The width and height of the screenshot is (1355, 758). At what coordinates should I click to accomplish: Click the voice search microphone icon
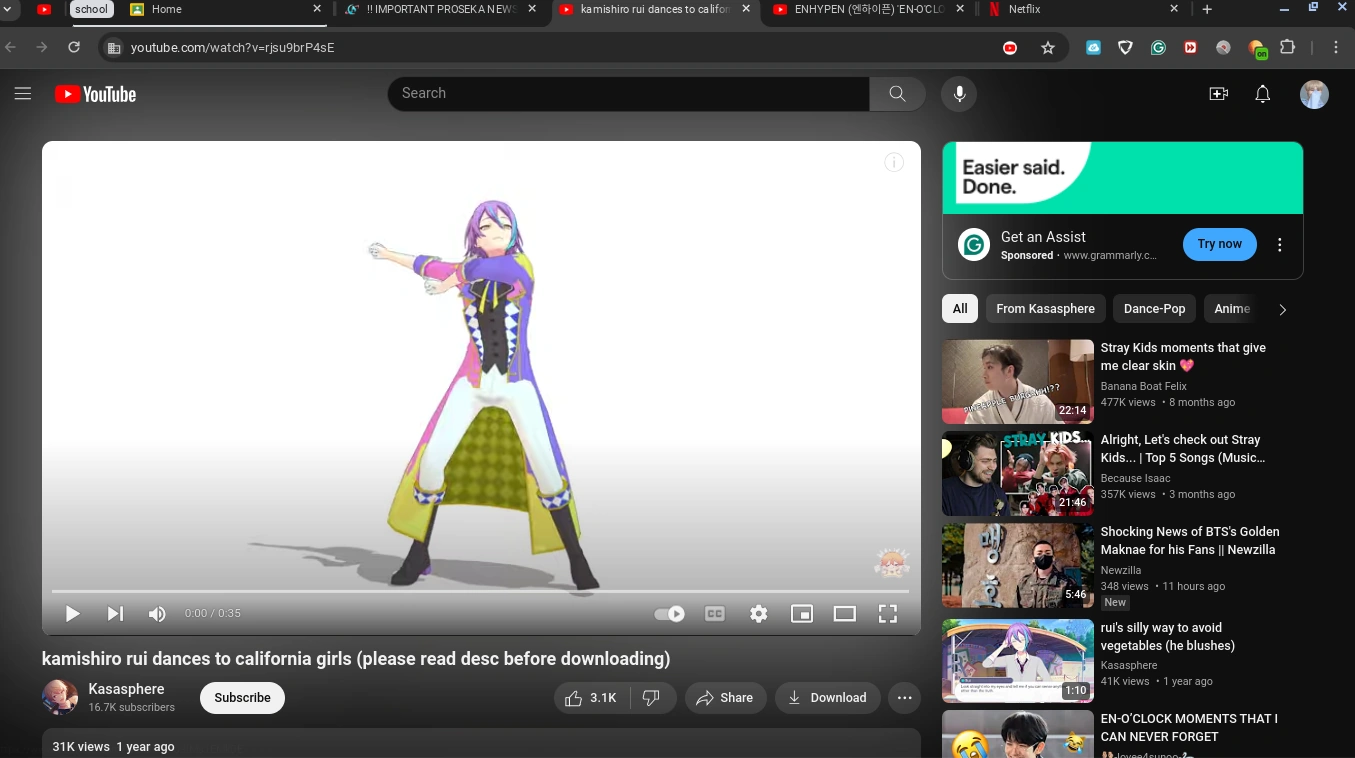pyautogui.click(x=959, y=94)
